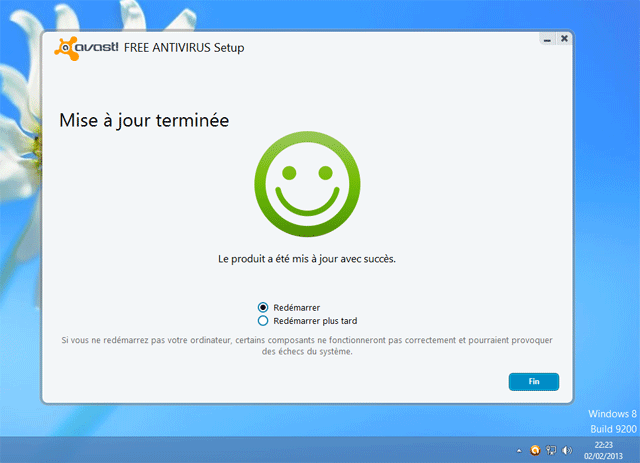Screen dimensions: 640x463
Task: Click the restart warning text paragraph
Action: (x=307, y=345)
